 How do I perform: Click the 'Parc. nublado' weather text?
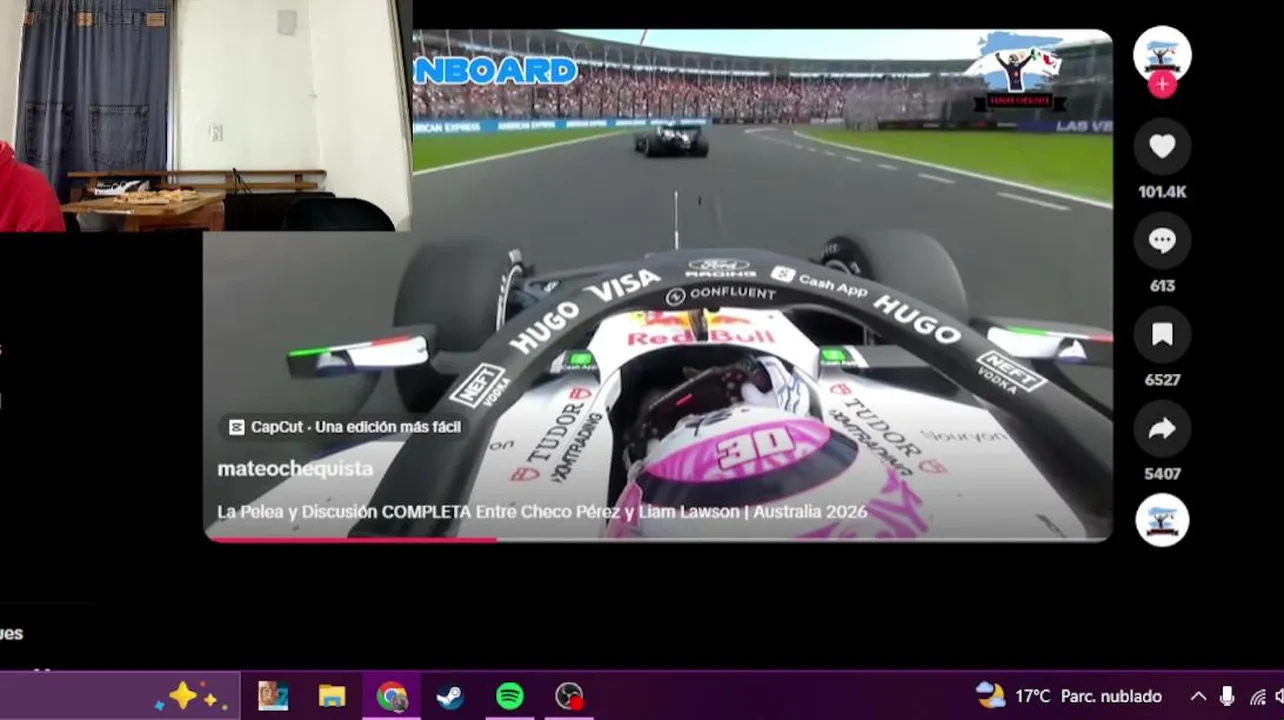(x=1111, y=696)
